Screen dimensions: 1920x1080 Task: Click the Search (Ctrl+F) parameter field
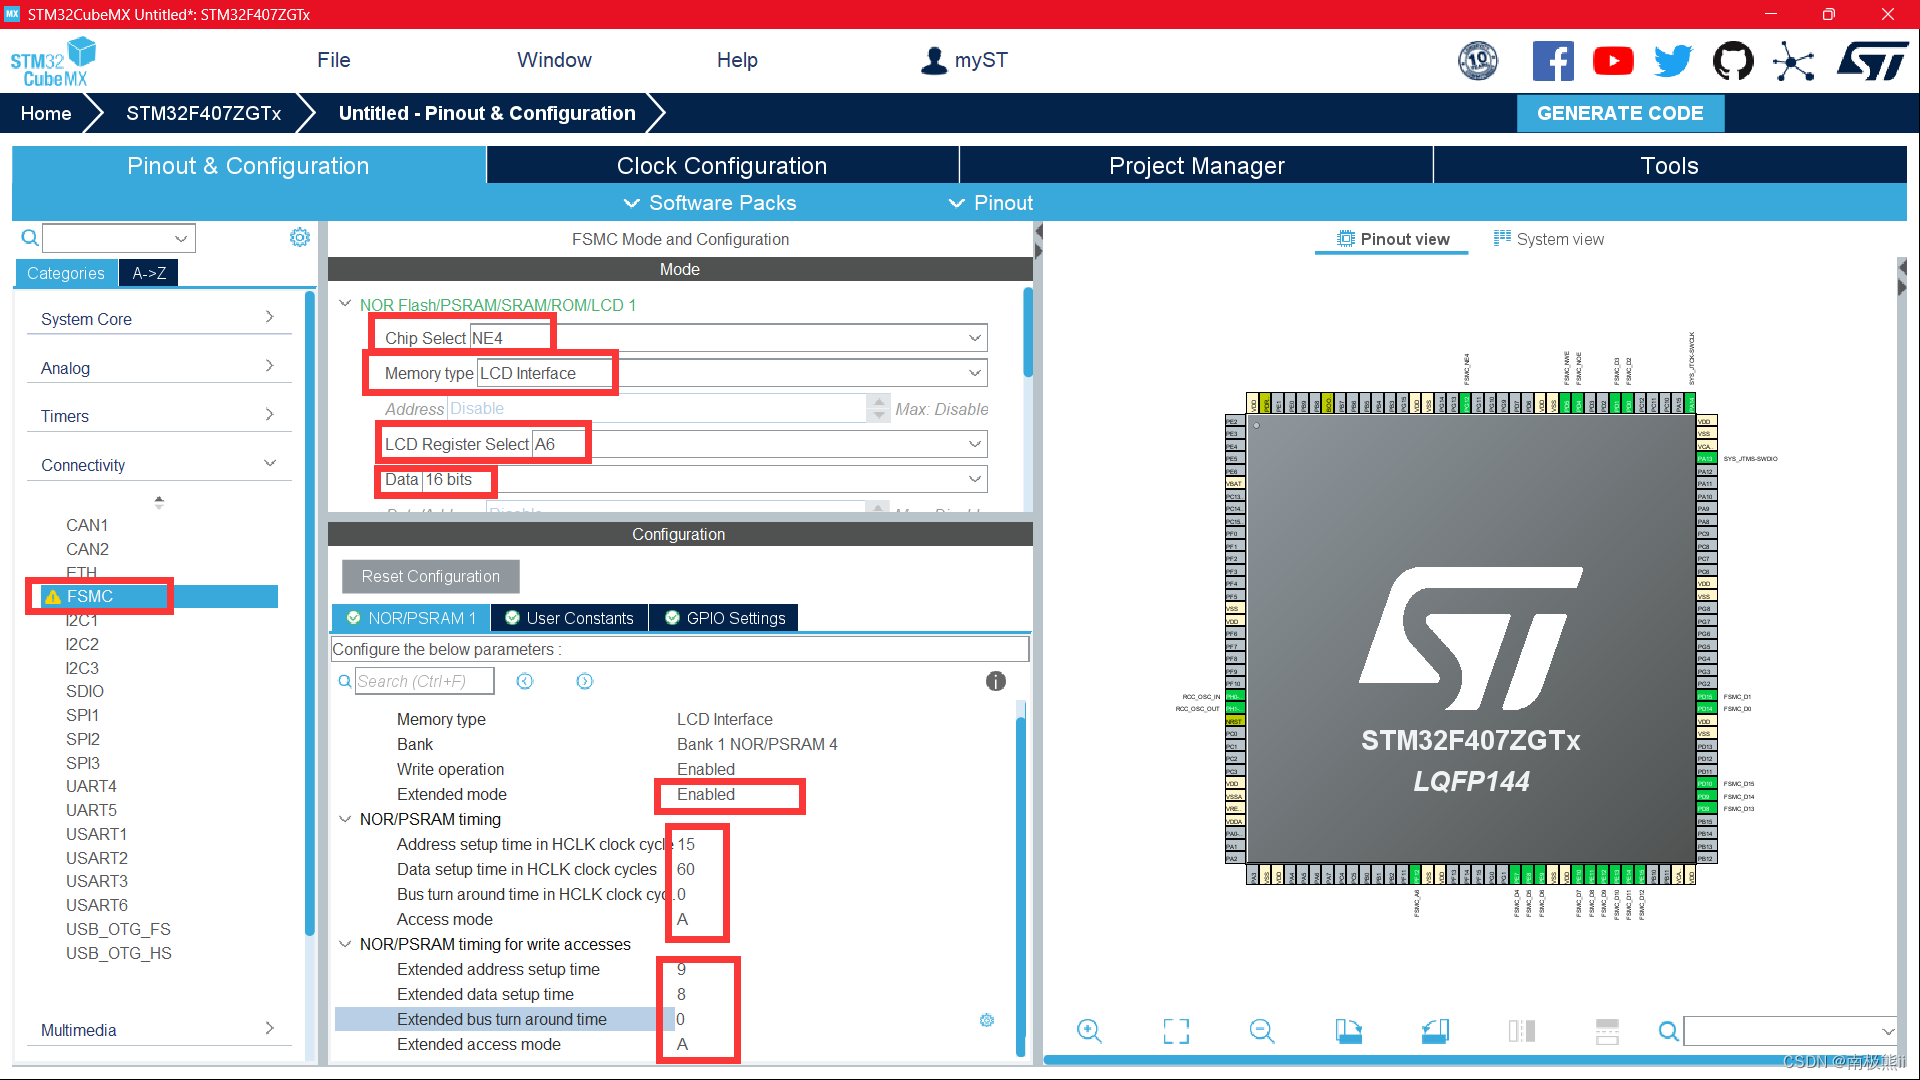(424, 681)
